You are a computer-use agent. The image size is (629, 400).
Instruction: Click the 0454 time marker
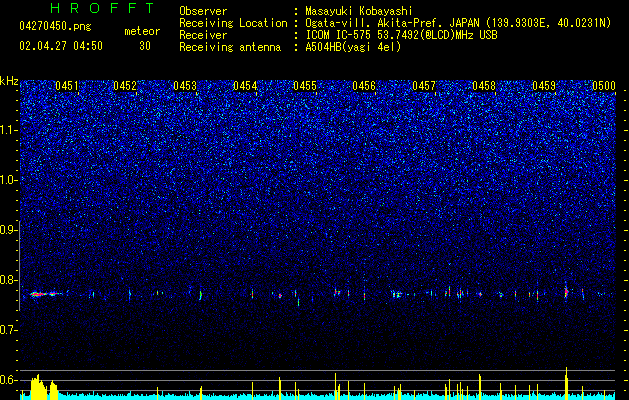[245, 86]
